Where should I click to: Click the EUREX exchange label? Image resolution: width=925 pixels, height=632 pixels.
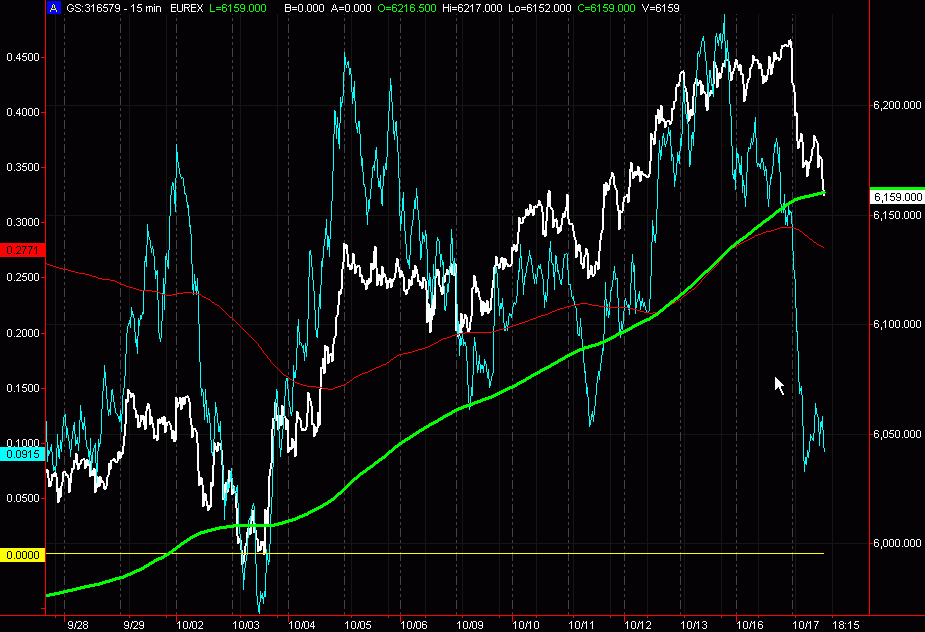point(186,8)
